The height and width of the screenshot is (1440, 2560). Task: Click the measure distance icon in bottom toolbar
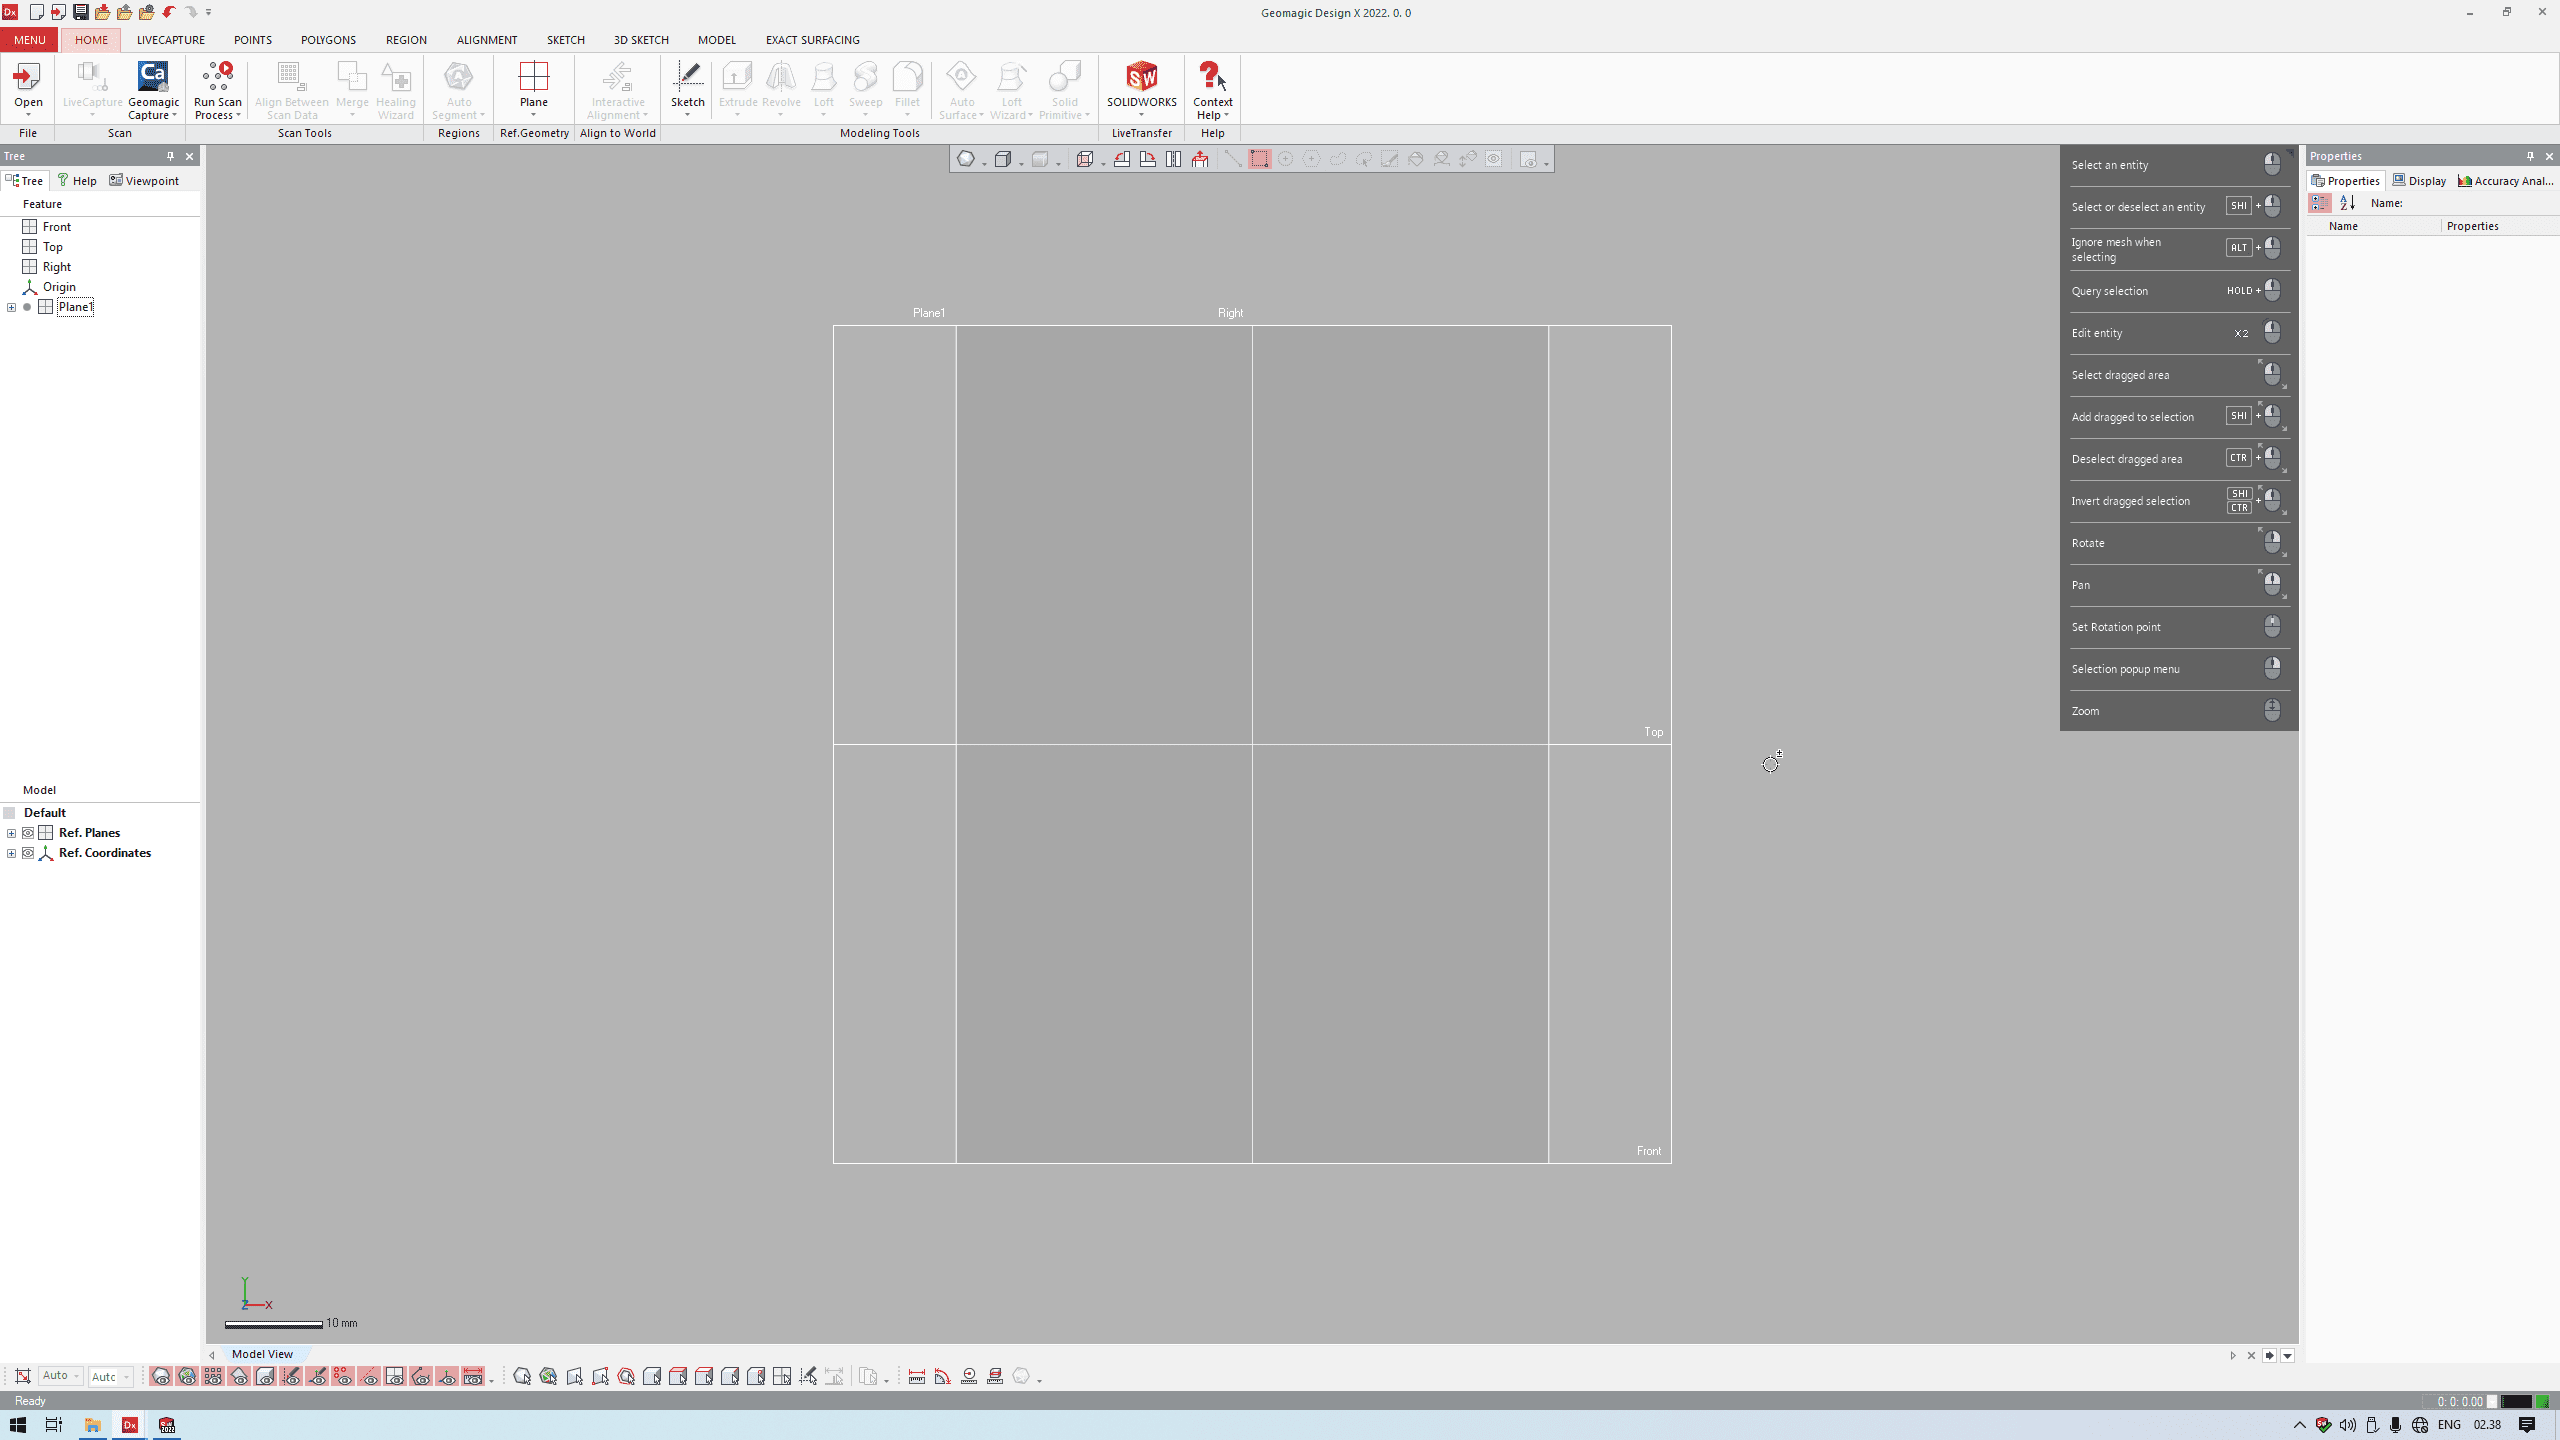point(916,1377)
